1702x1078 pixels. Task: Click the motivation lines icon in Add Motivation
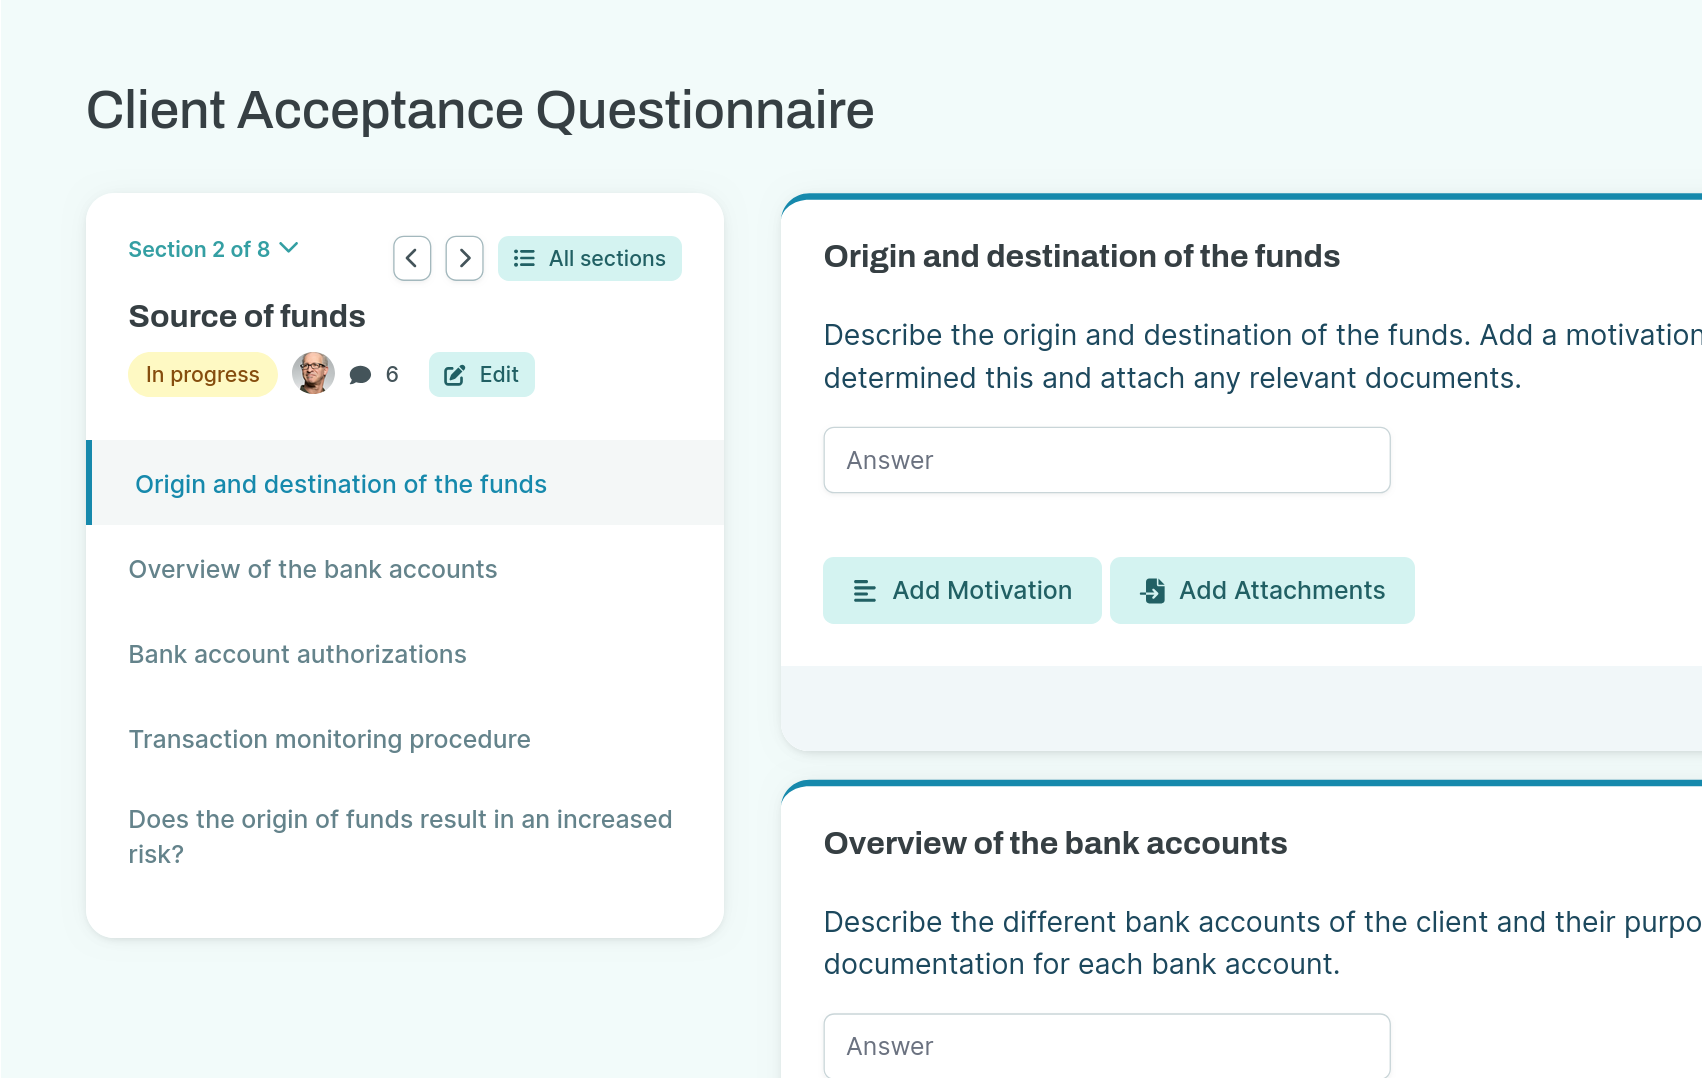tap(863, 590)
